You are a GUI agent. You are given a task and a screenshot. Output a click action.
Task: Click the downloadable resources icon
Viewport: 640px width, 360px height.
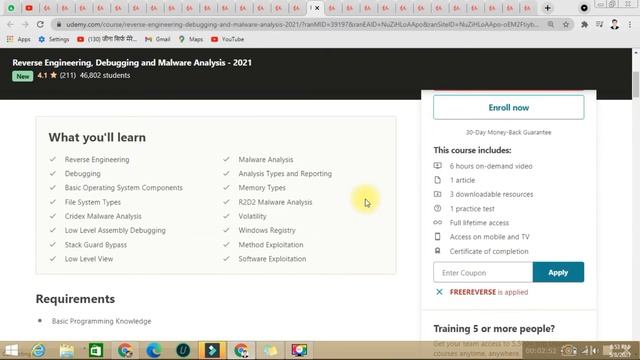point(438,194)
